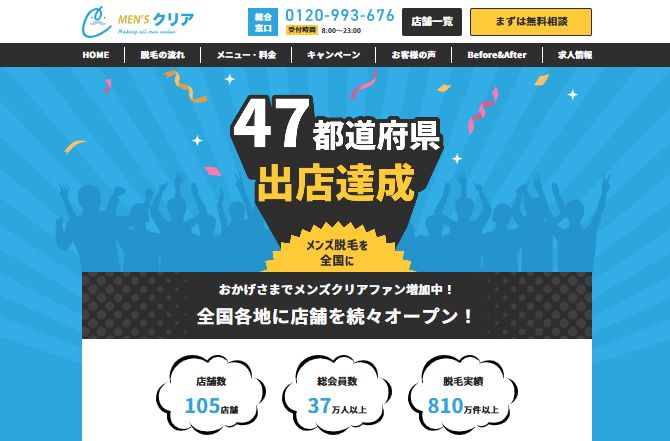The height and width of the screenshot is (441, 670).
Task: Click the 総合窓口 blue badge
Action: 263,22
